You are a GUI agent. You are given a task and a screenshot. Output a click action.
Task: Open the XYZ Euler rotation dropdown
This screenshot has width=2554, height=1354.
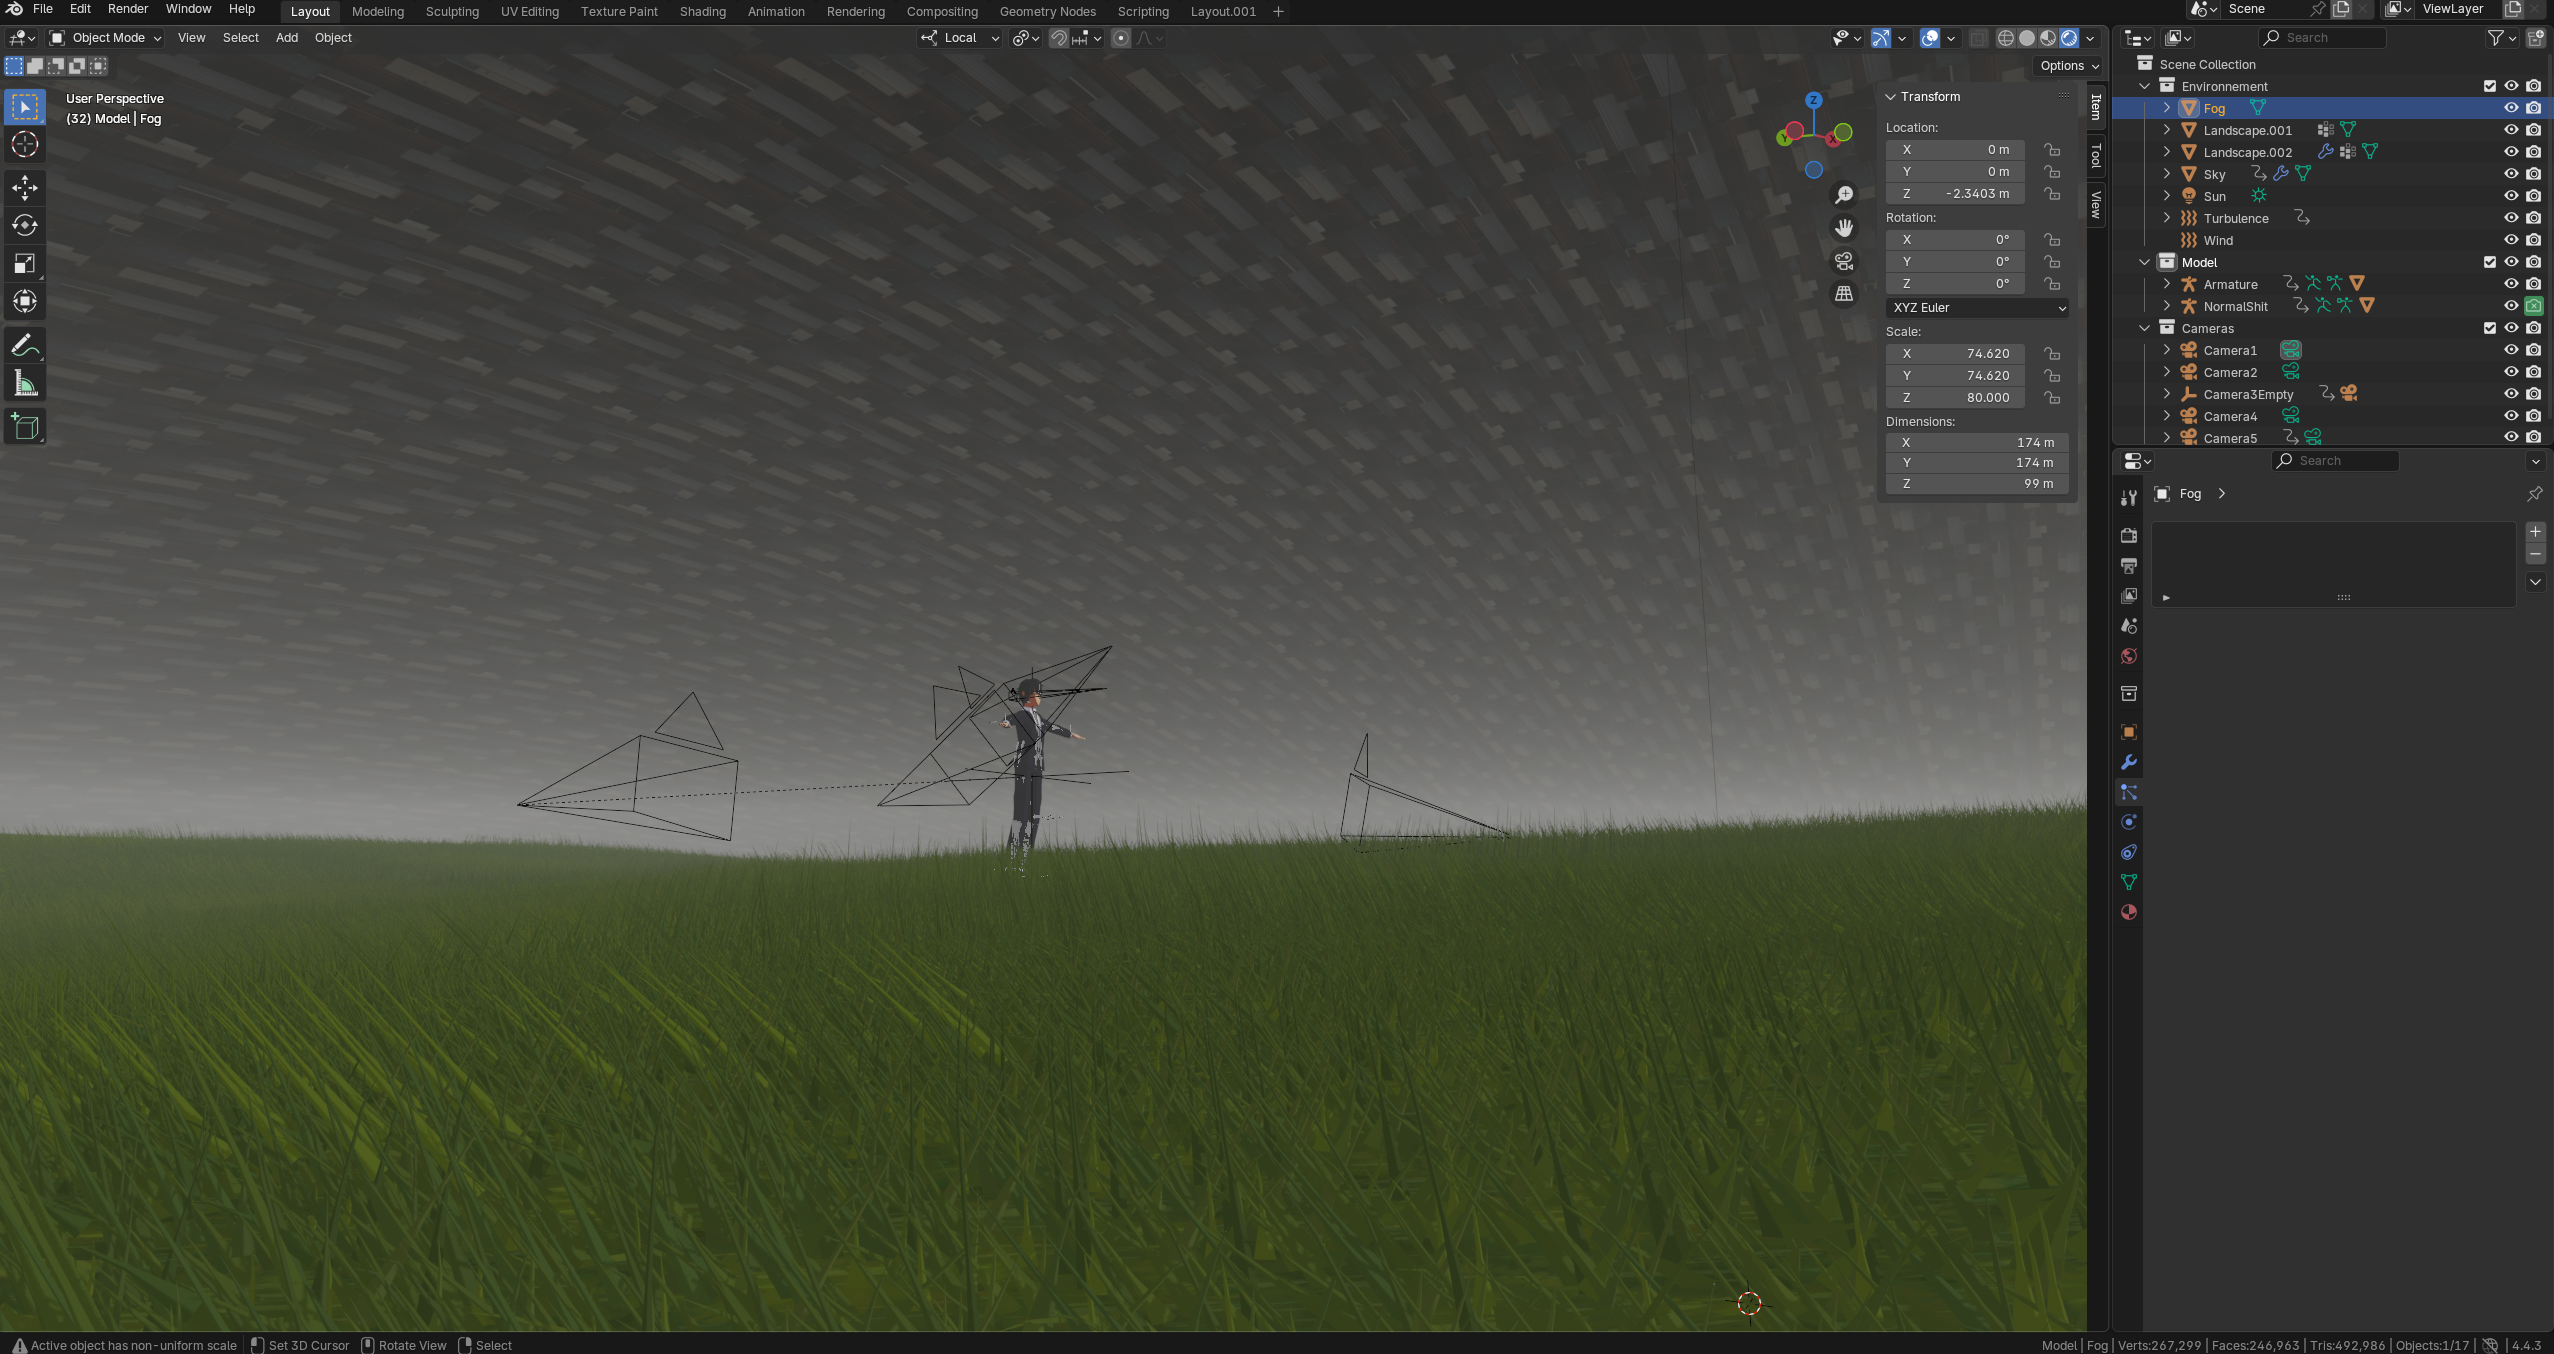point(1977,308)
